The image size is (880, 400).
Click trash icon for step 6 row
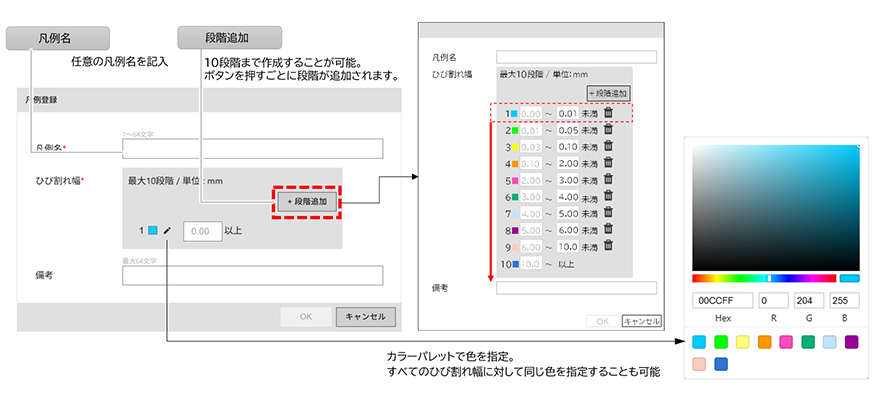click(608, 196)
